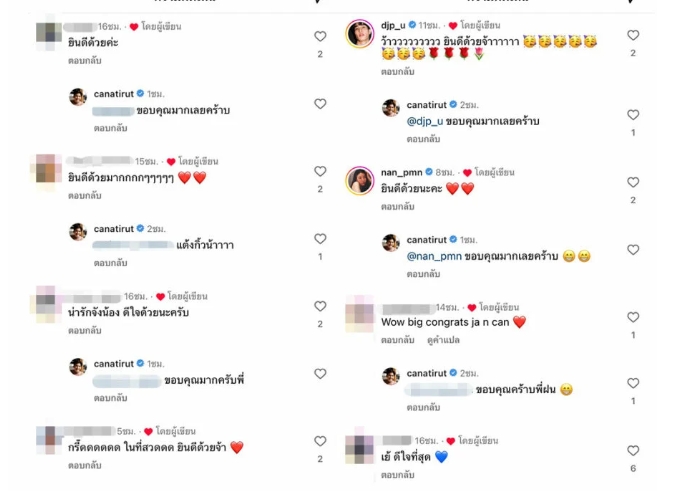
Task: Open nan_pmn profile avatar
Action: (360, 180)
